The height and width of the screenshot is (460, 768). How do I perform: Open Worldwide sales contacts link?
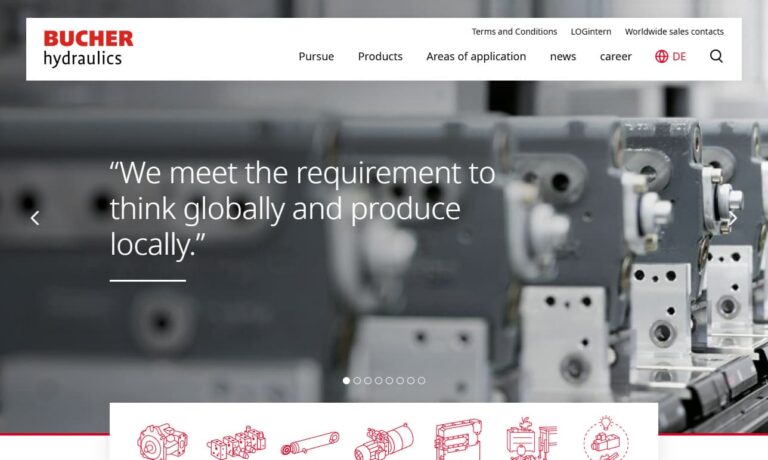tap(674, 32)
